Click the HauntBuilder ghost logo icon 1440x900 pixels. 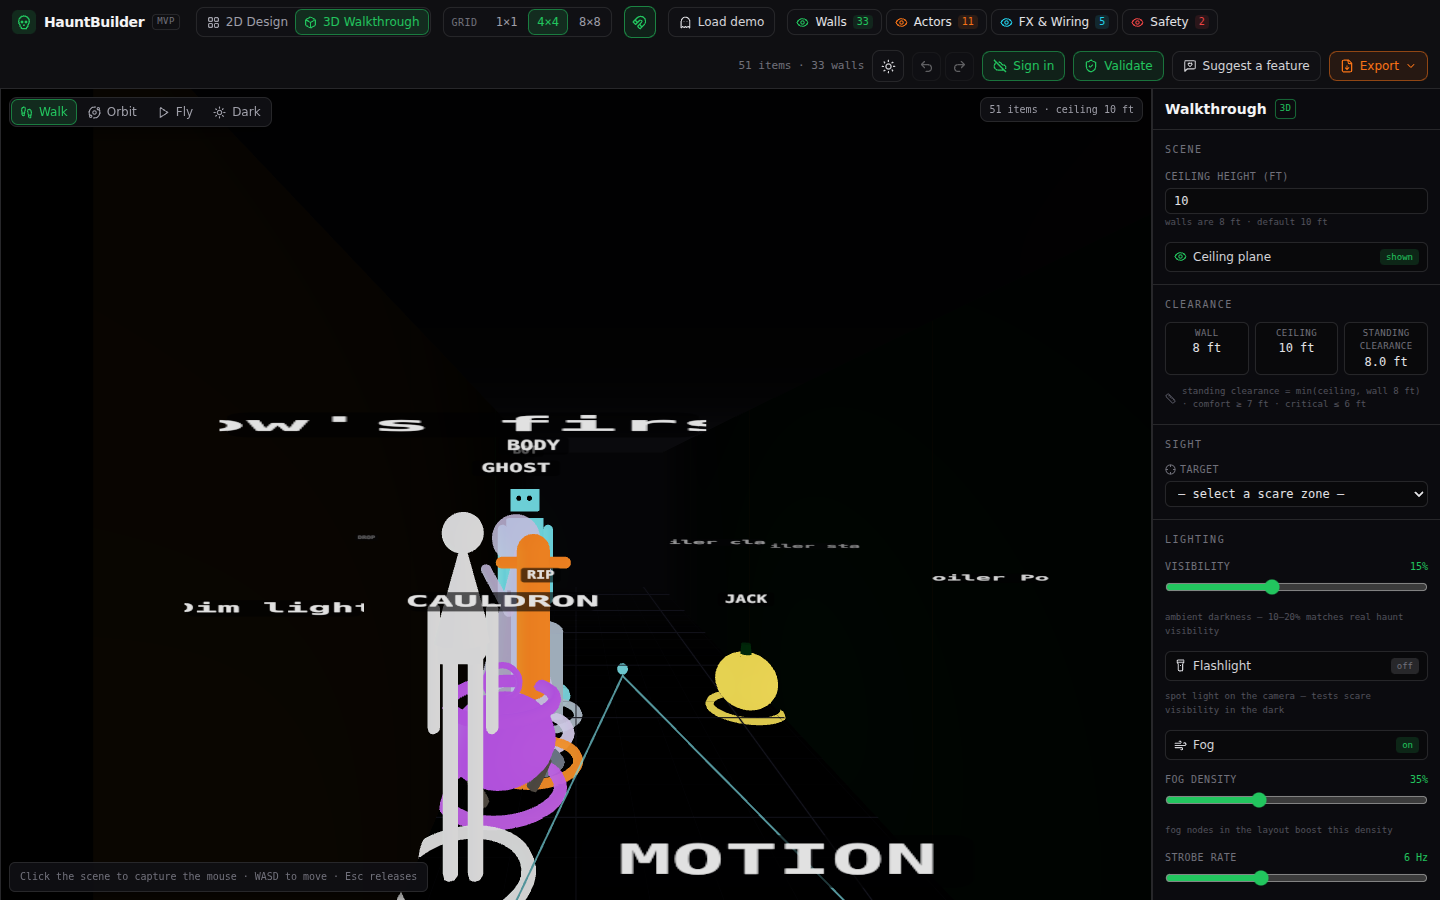tap(24, 22)
